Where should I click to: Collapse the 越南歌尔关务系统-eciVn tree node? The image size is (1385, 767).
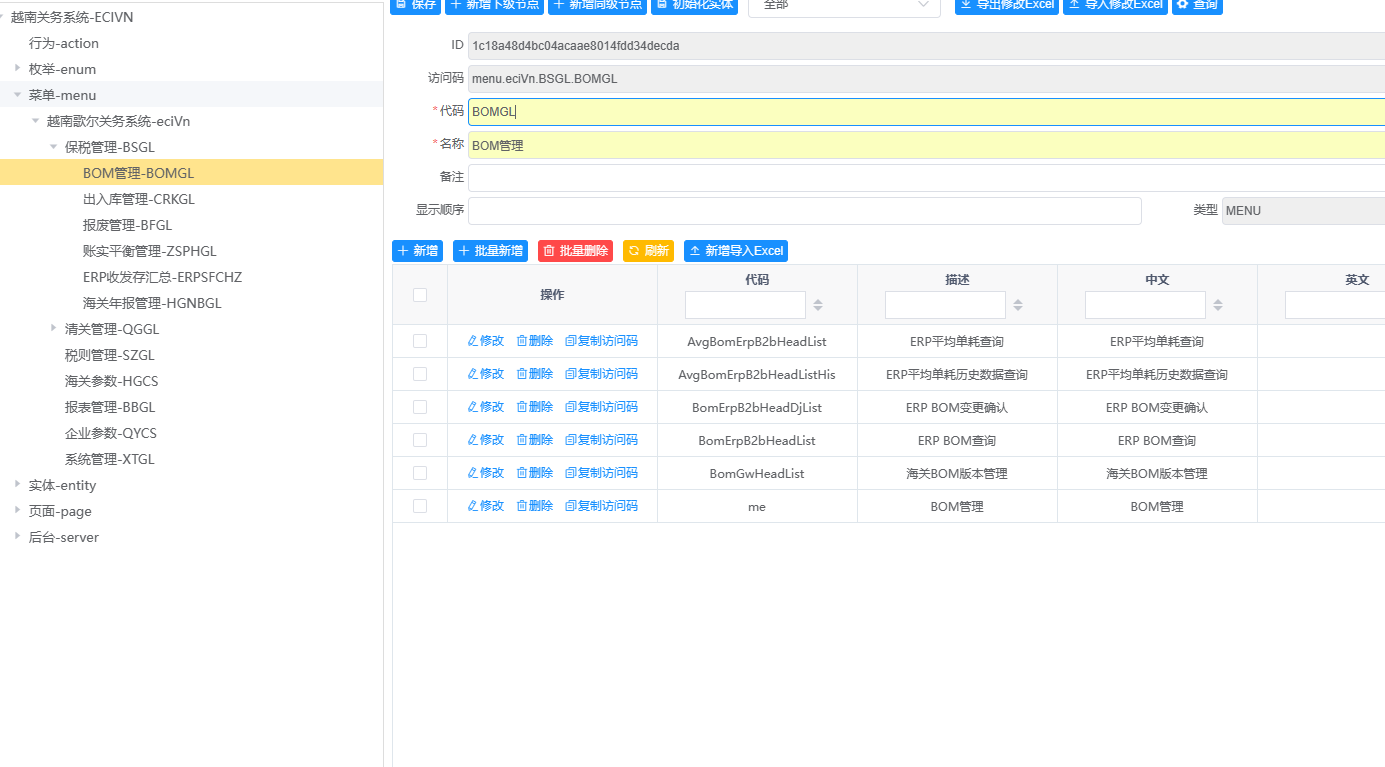point(35,120)
